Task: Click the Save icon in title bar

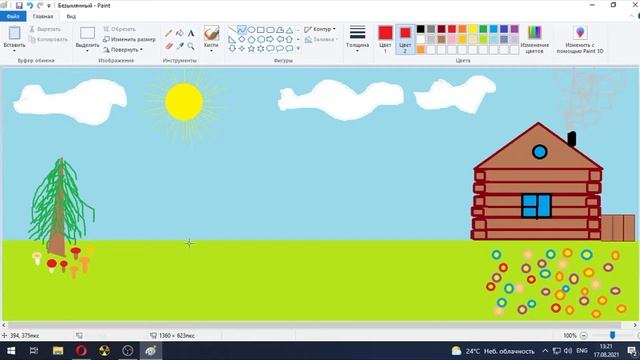Action: click(19, 5)
